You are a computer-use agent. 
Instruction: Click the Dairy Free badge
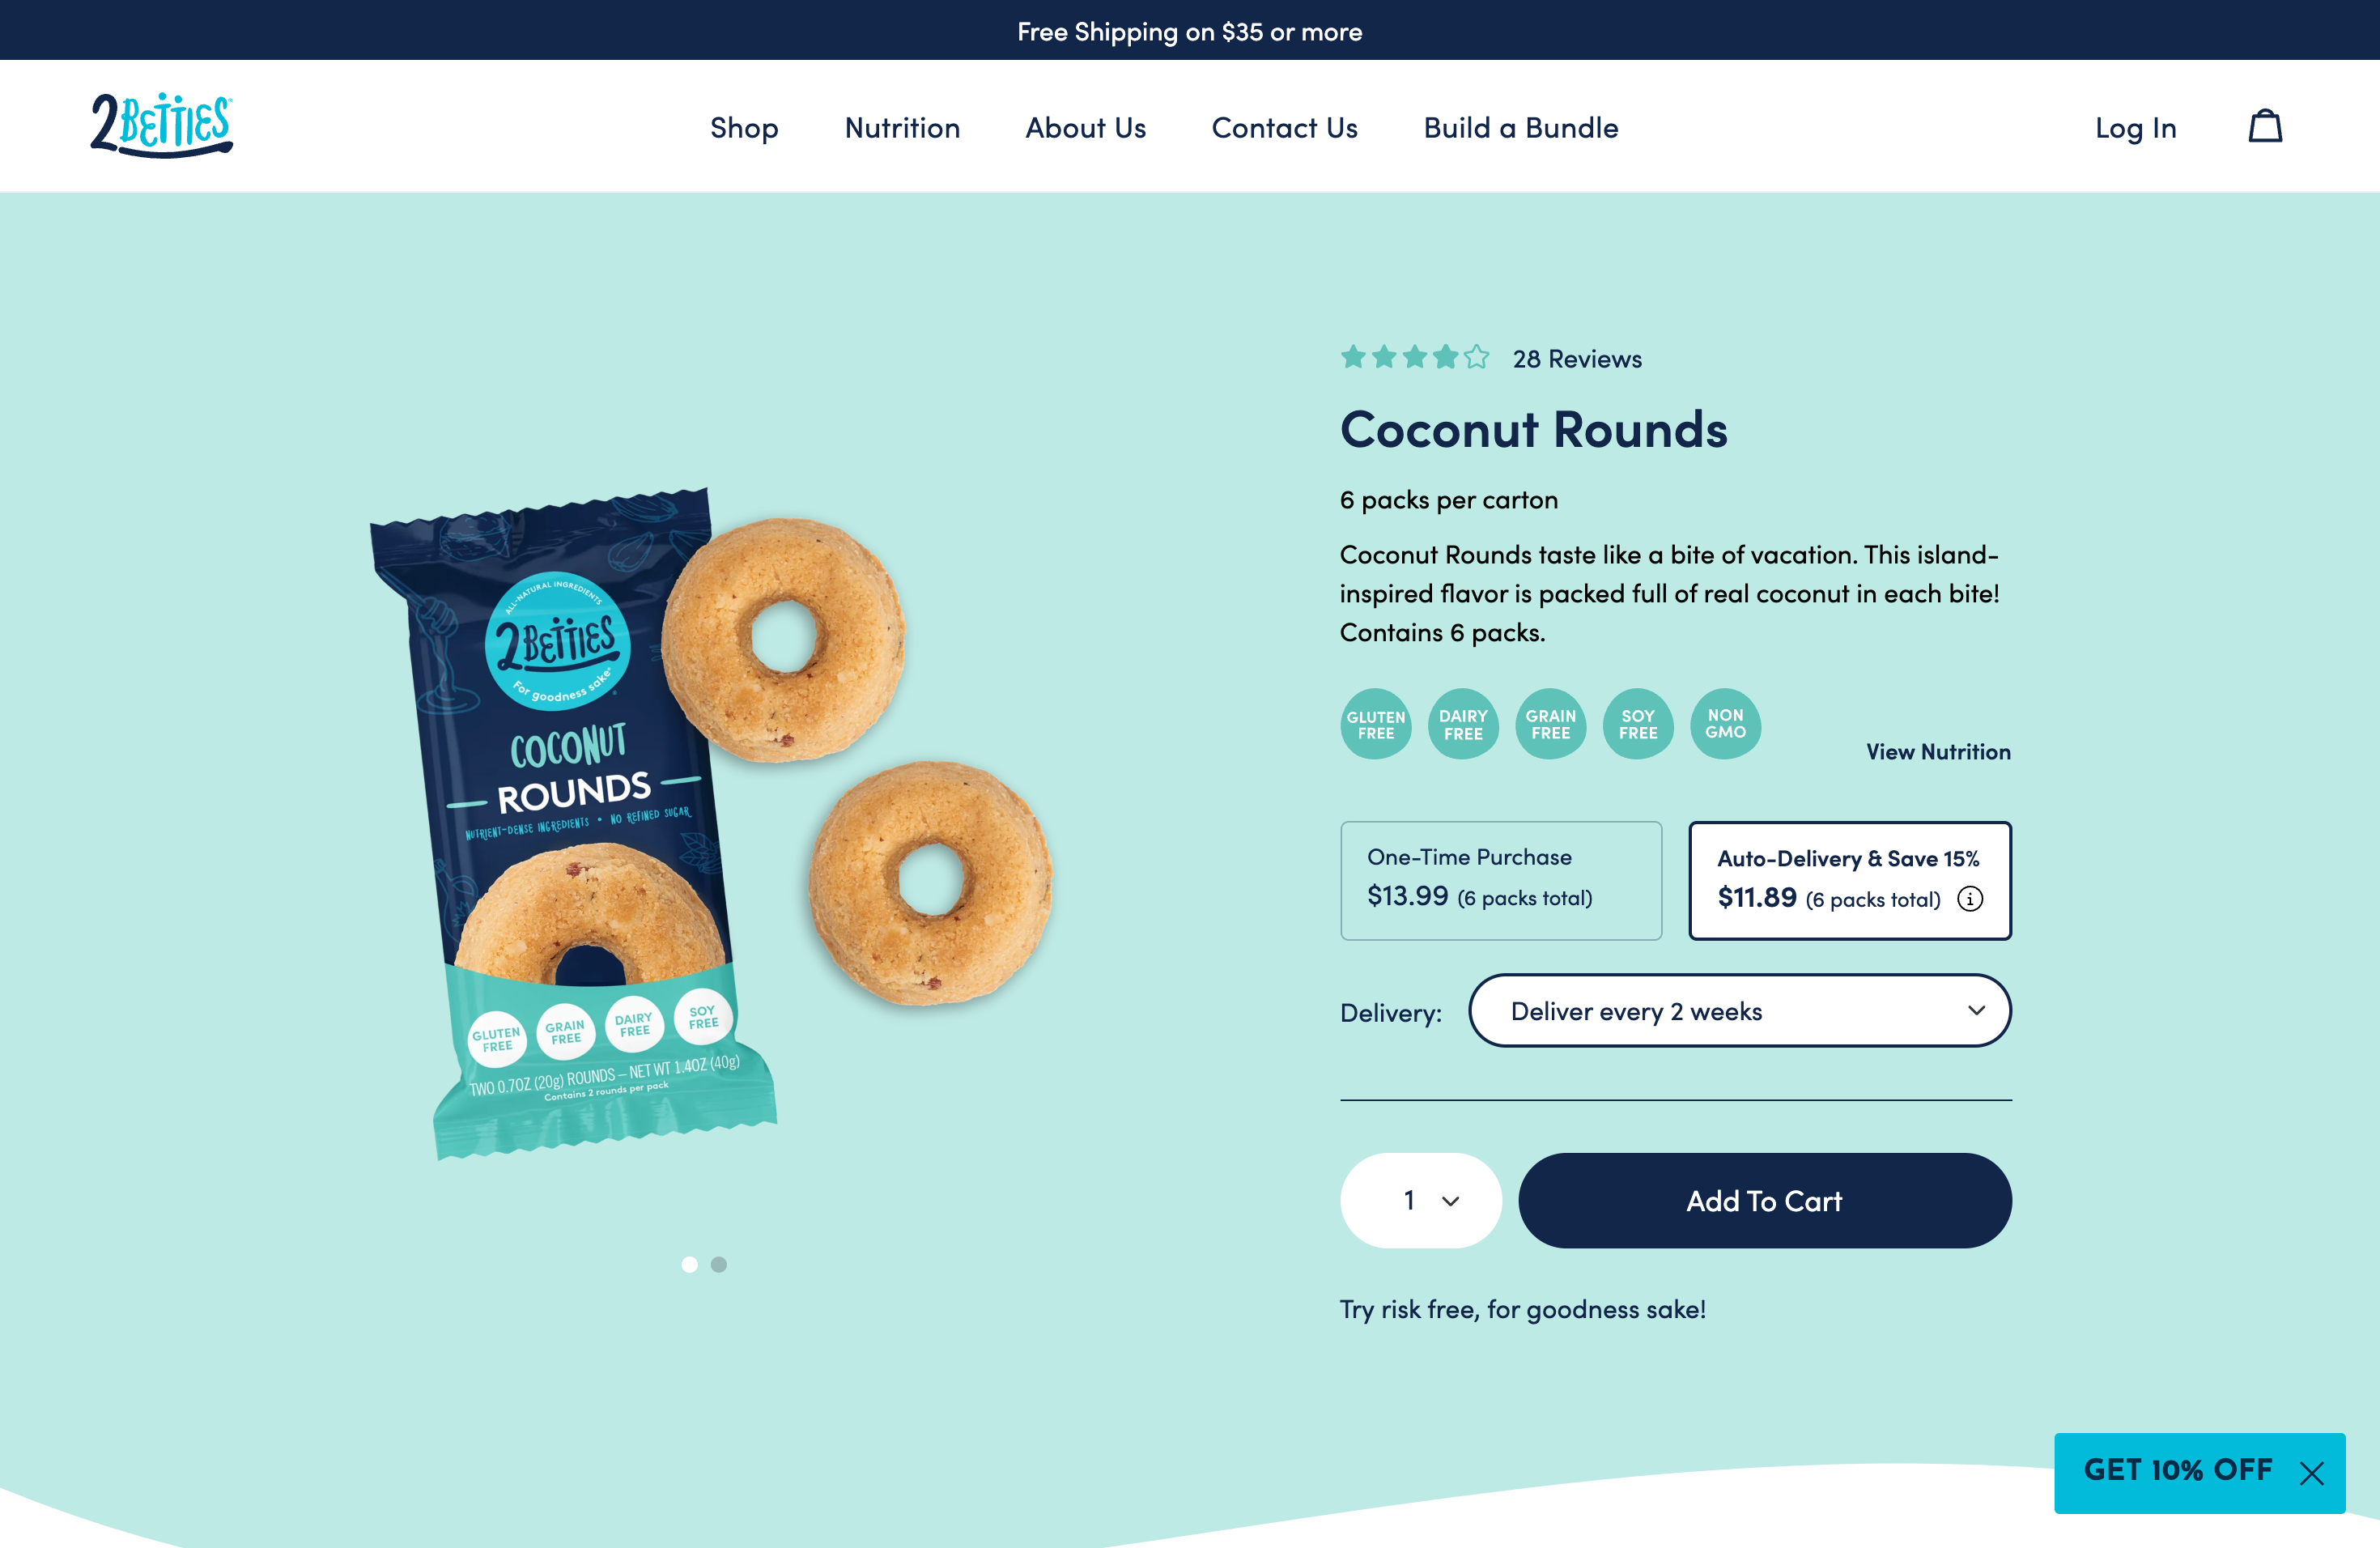tap(1463, 724)
